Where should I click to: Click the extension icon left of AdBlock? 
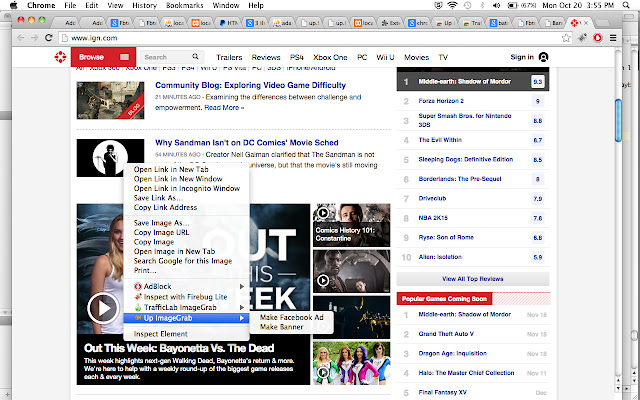tap(582, 38)
